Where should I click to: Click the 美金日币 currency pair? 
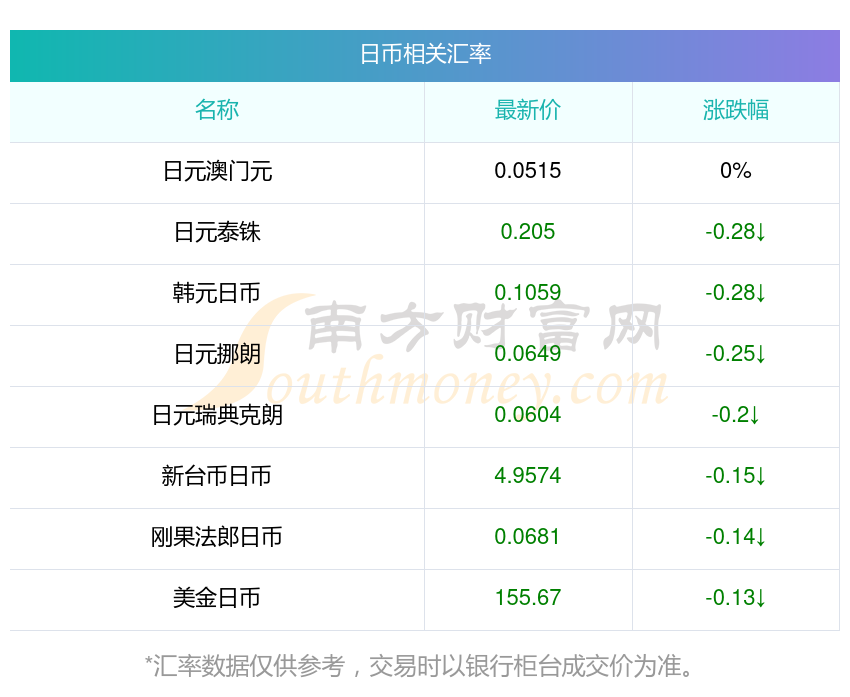click(217, 598)
